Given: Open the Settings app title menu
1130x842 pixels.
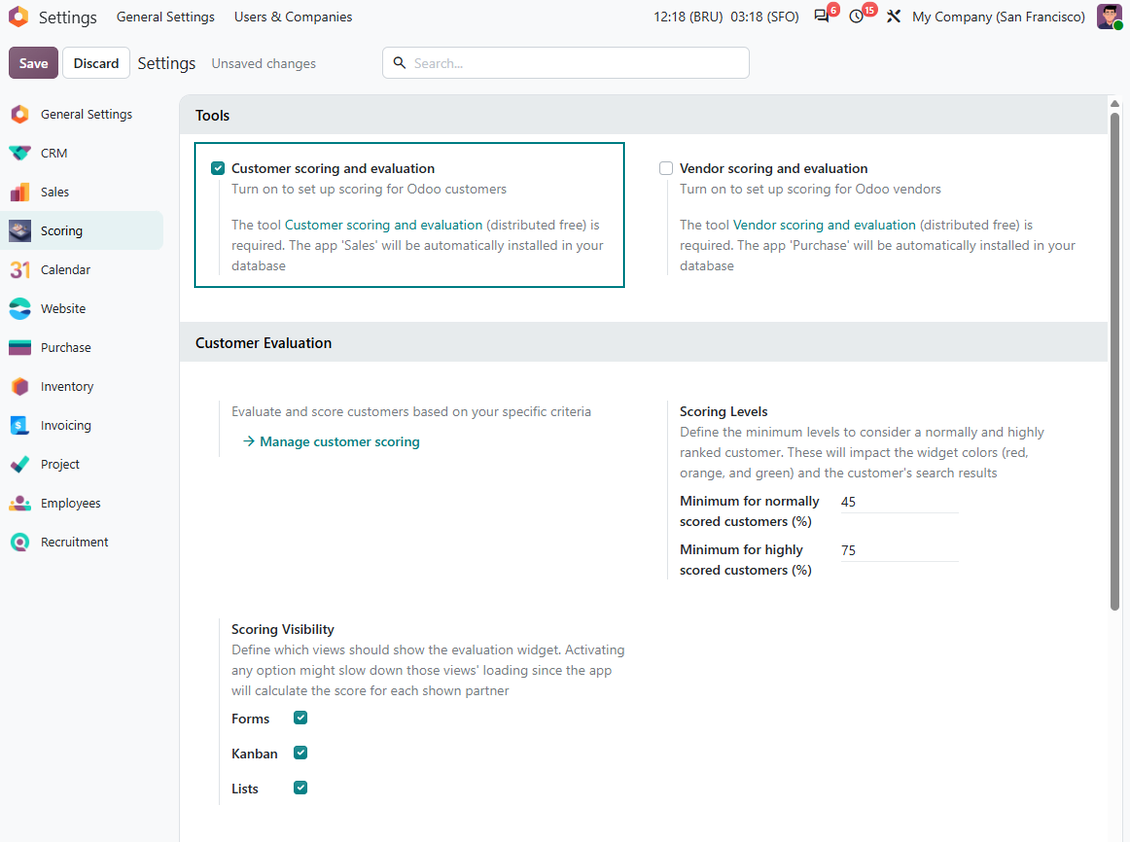Looking at the screenshot, I should point(68,17).
